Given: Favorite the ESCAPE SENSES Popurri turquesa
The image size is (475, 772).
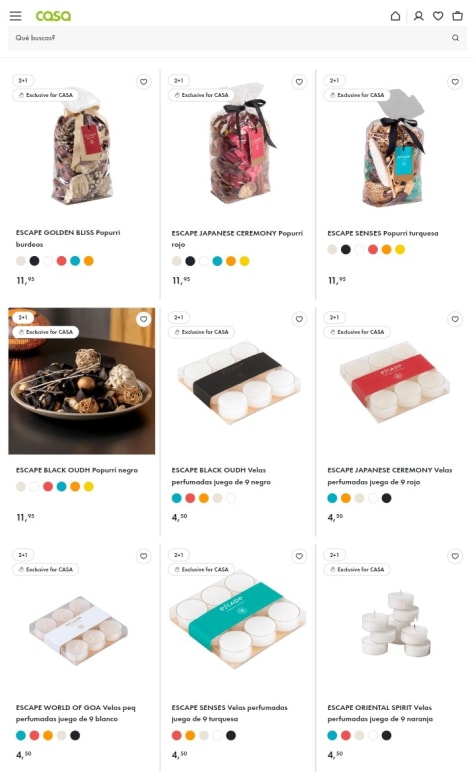Looking at the screenshot, I should click(x=455, y=82).
